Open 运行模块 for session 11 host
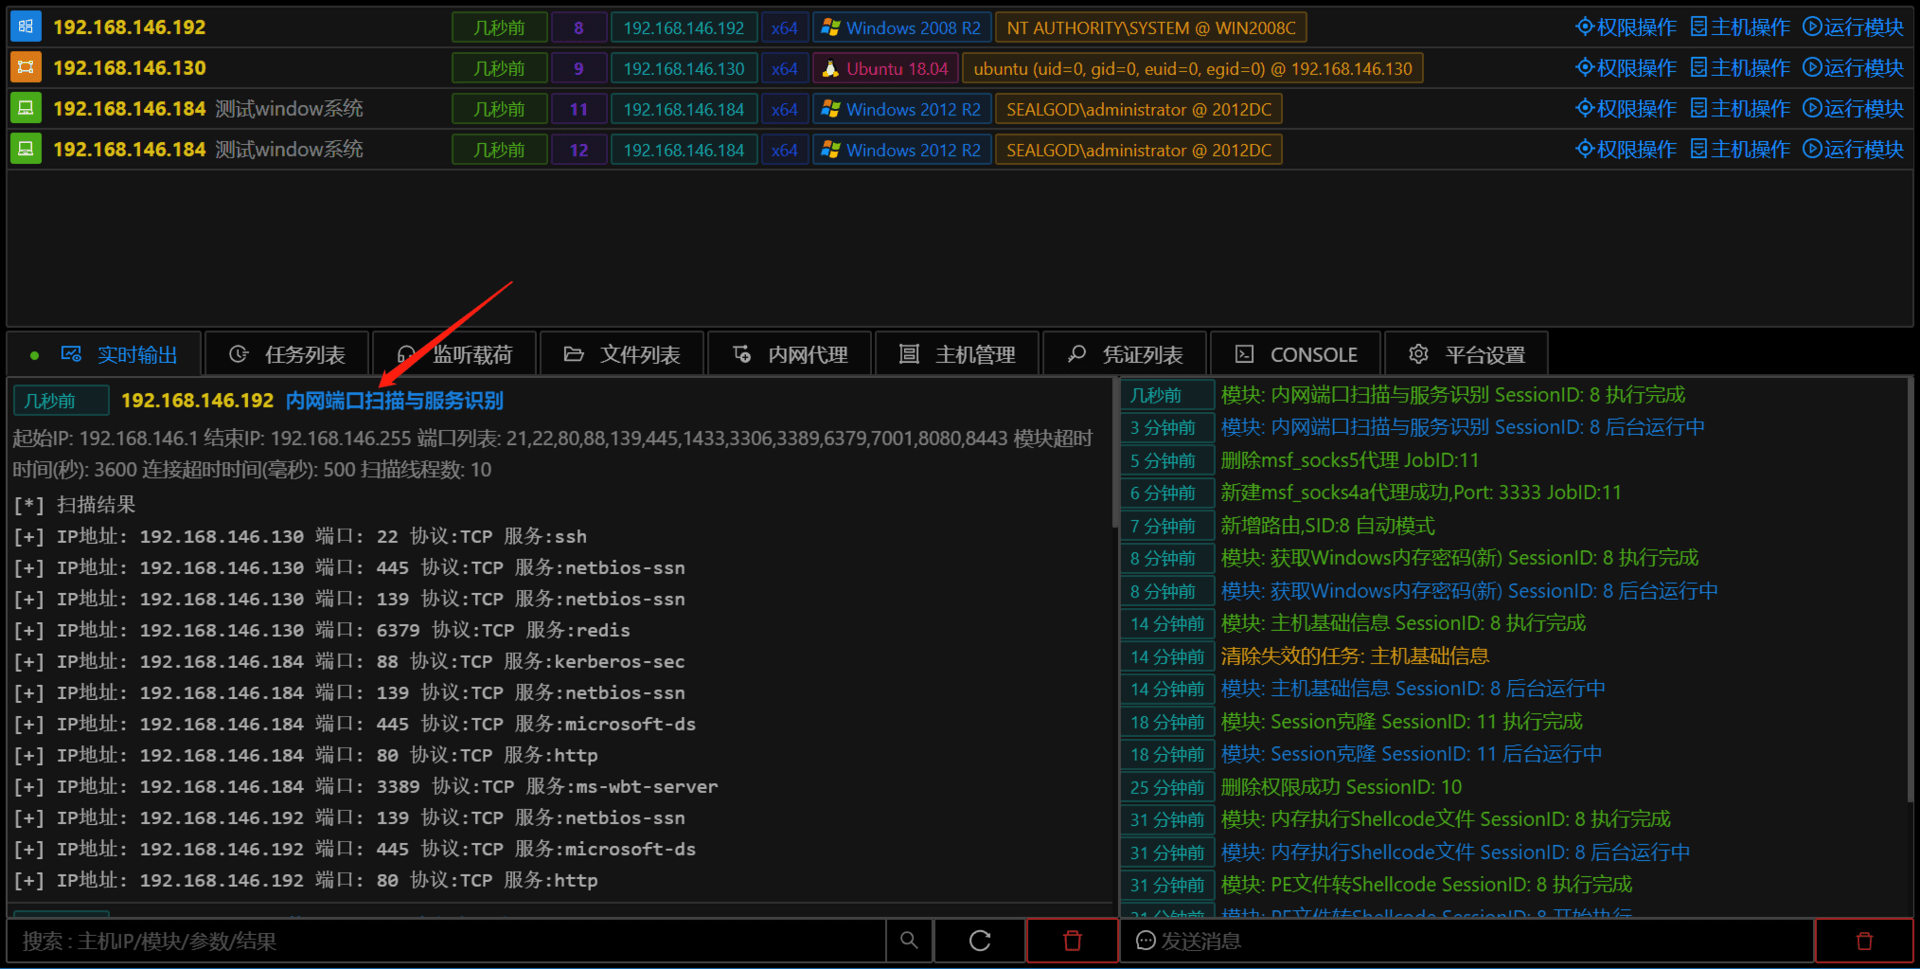This screenshot has height=969, width=1920. (x=1853, y=109)
